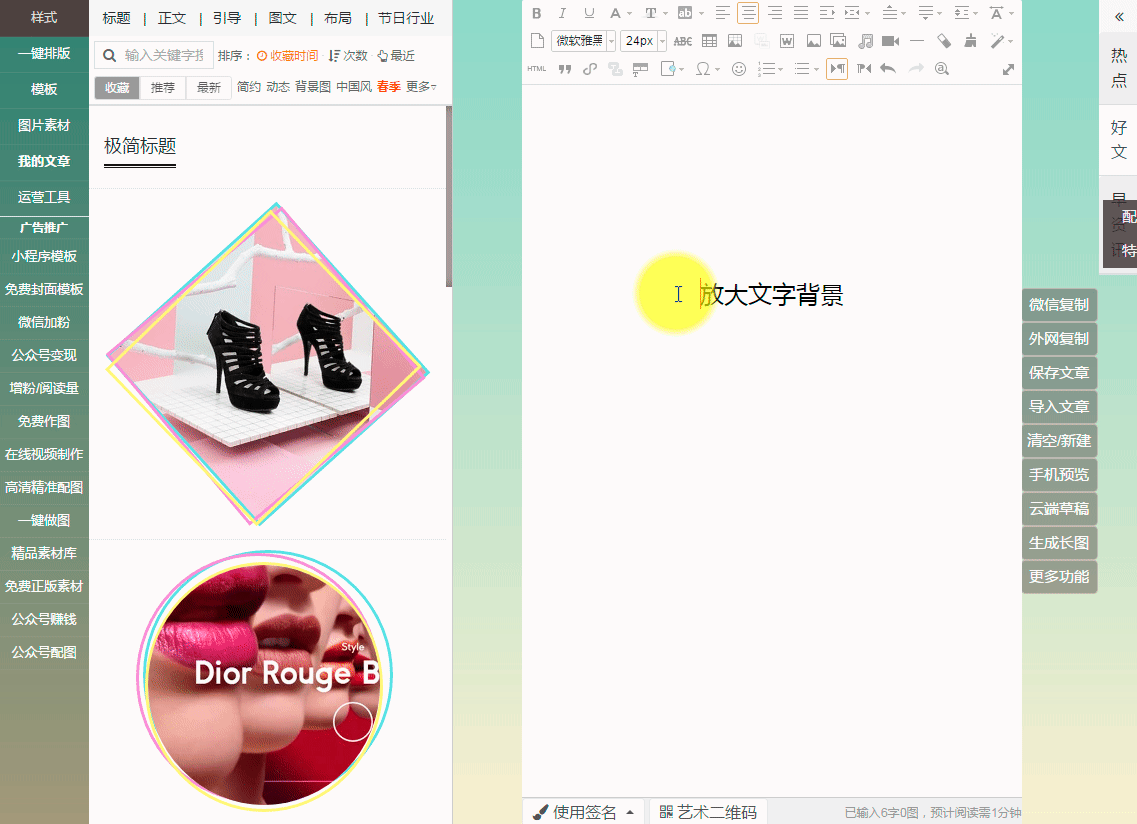
Task: Toggle bold formatting
Action: click(537, 13)
